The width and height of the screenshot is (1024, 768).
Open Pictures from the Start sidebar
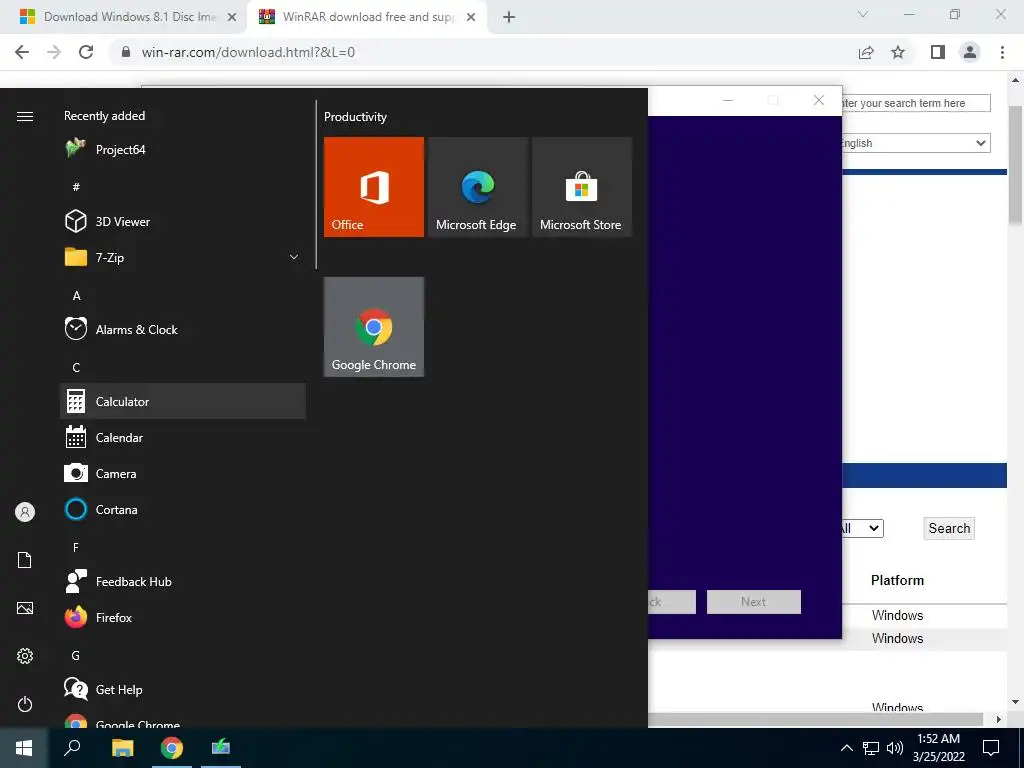click(25, 608)
